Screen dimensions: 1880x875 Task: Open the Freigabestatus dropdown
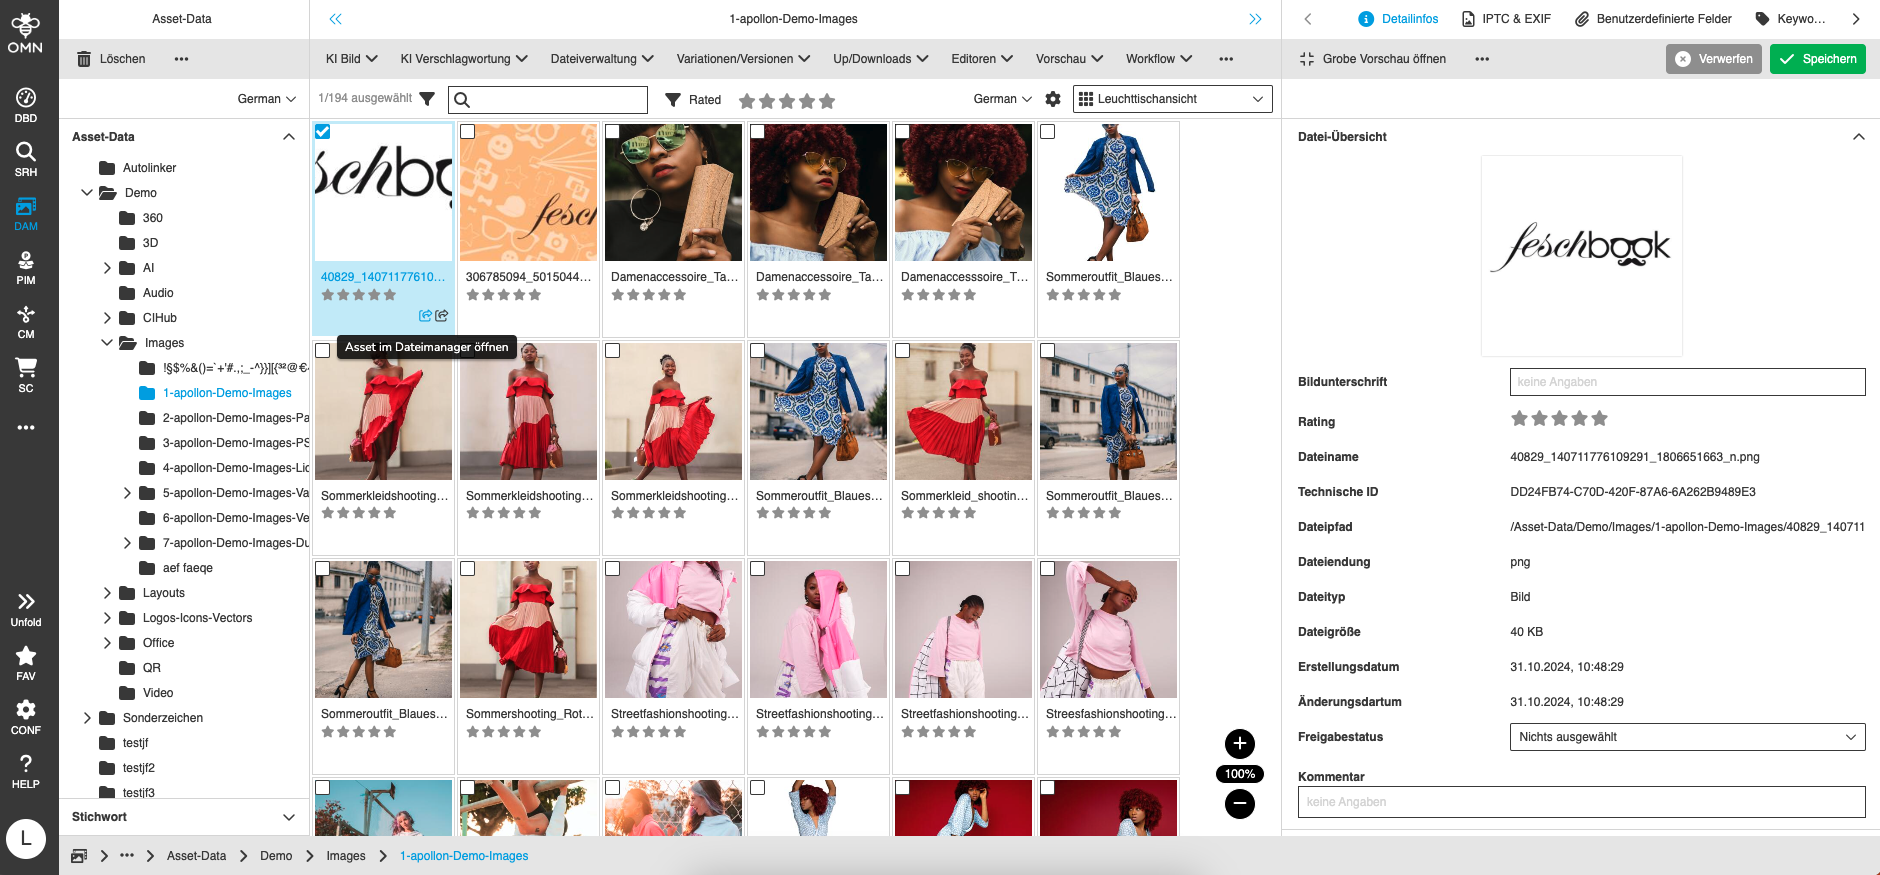pos(1686,737)
